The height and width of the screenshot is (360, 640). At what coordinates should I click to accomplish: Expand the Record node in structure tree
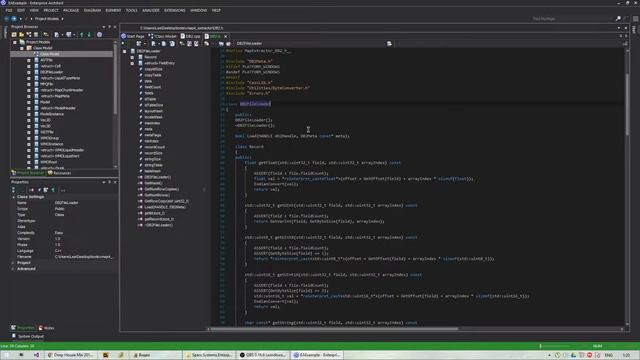coord(132,58)
